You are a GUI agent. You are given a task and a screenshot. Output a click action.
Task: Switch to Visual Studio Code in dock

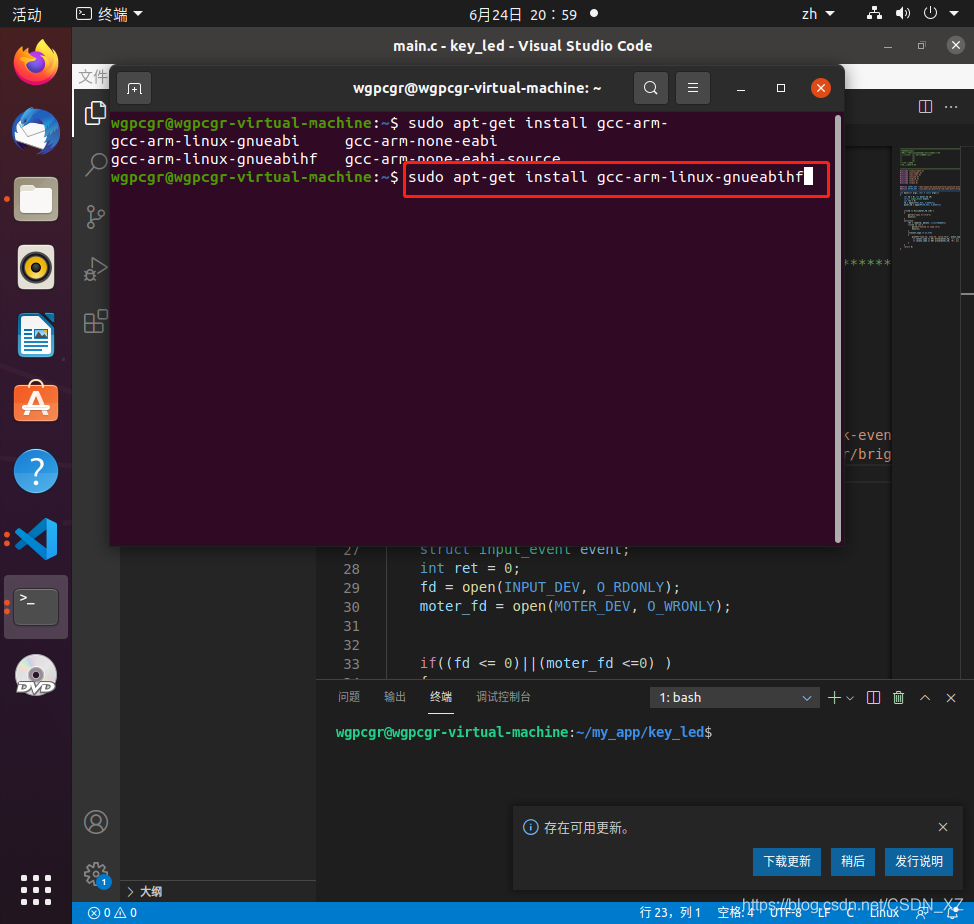coord(36,538)
